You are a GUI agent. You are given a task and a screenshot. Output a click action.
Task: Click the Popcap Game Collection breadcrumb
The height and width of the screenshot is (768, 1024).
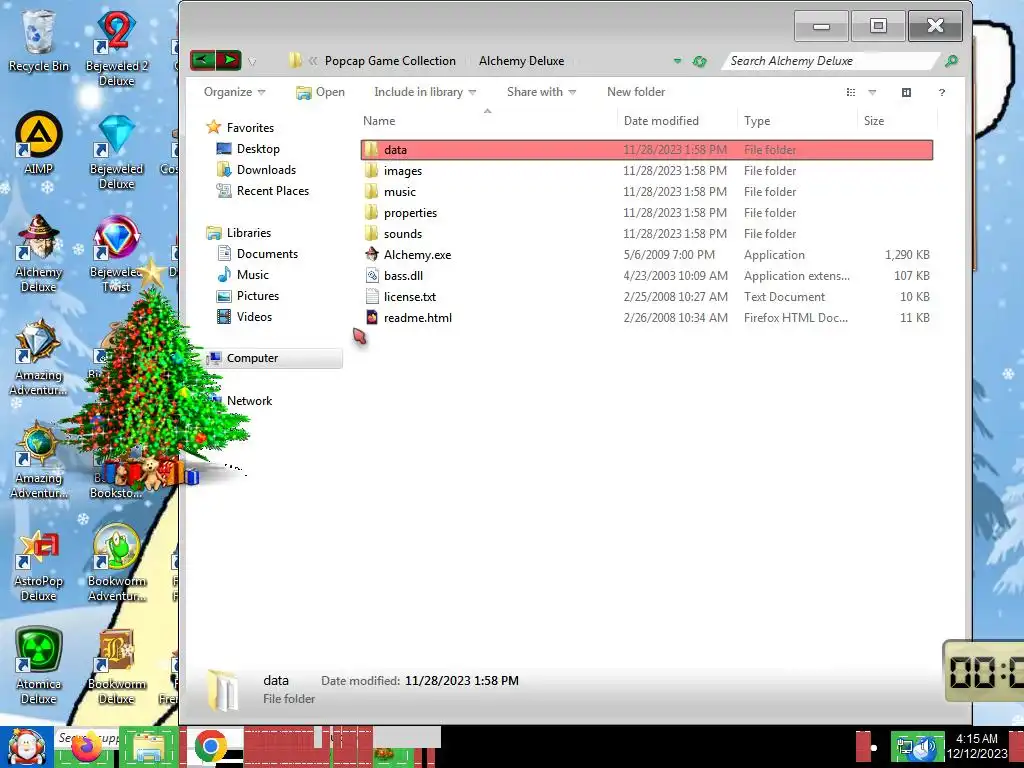click(x=390, y=61)
